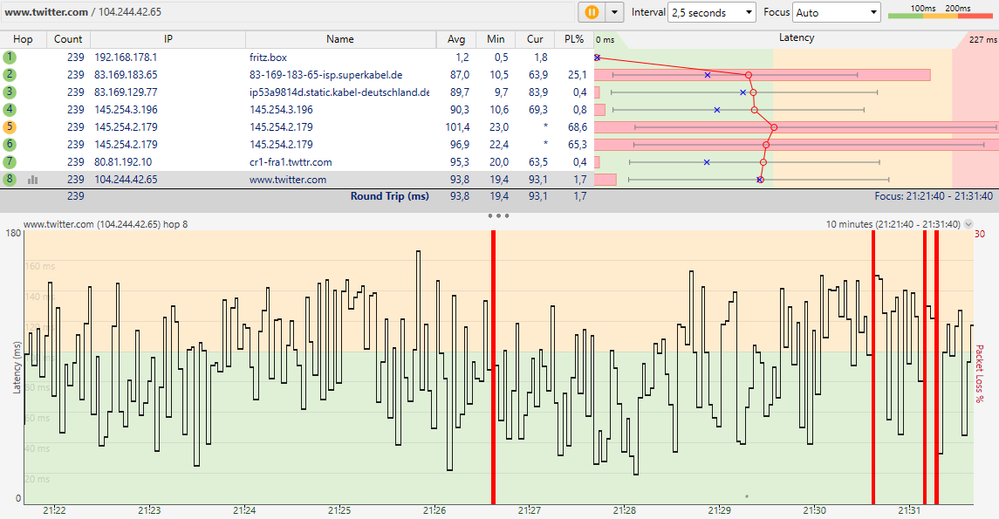This screenshot has height=519, width=999.
Task: Click the hop 3 green circle icon
Action: pyautogui.click(x=10, y=92)
